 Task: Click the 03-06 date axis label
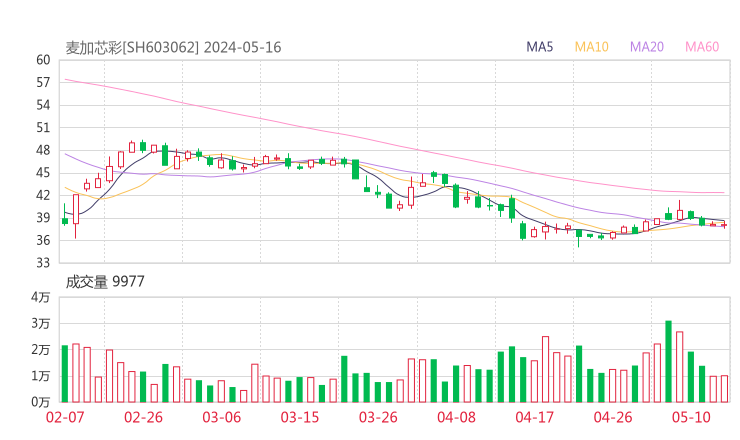[221, 417]
